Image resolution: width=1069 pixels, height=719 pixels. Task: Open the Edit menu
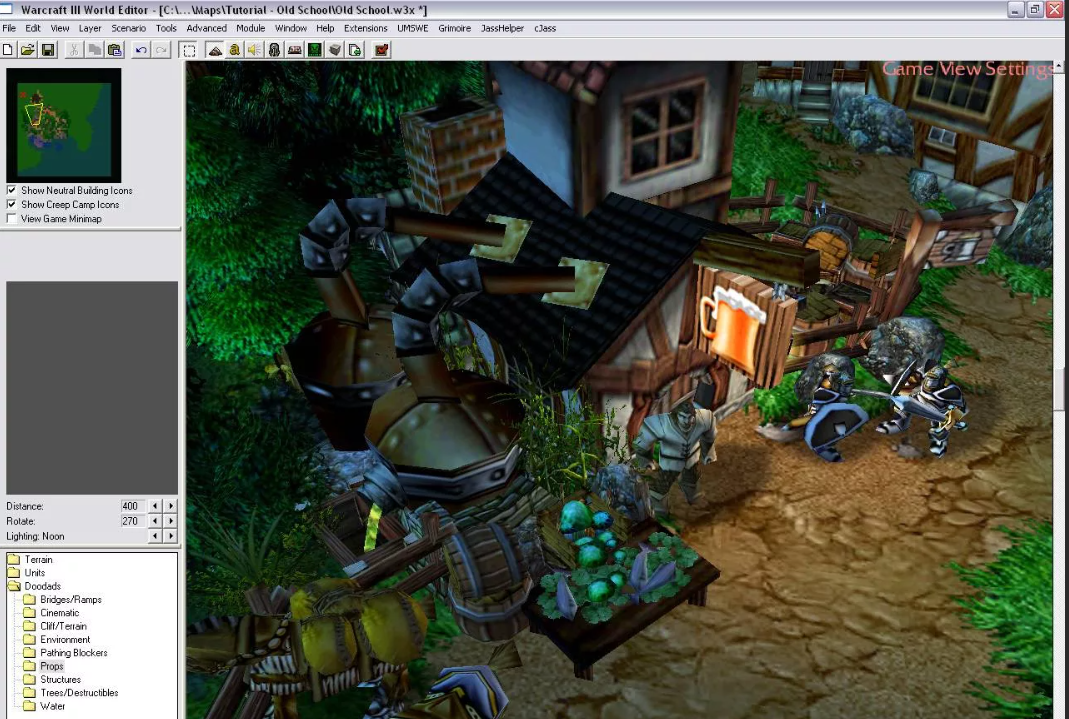33,28
